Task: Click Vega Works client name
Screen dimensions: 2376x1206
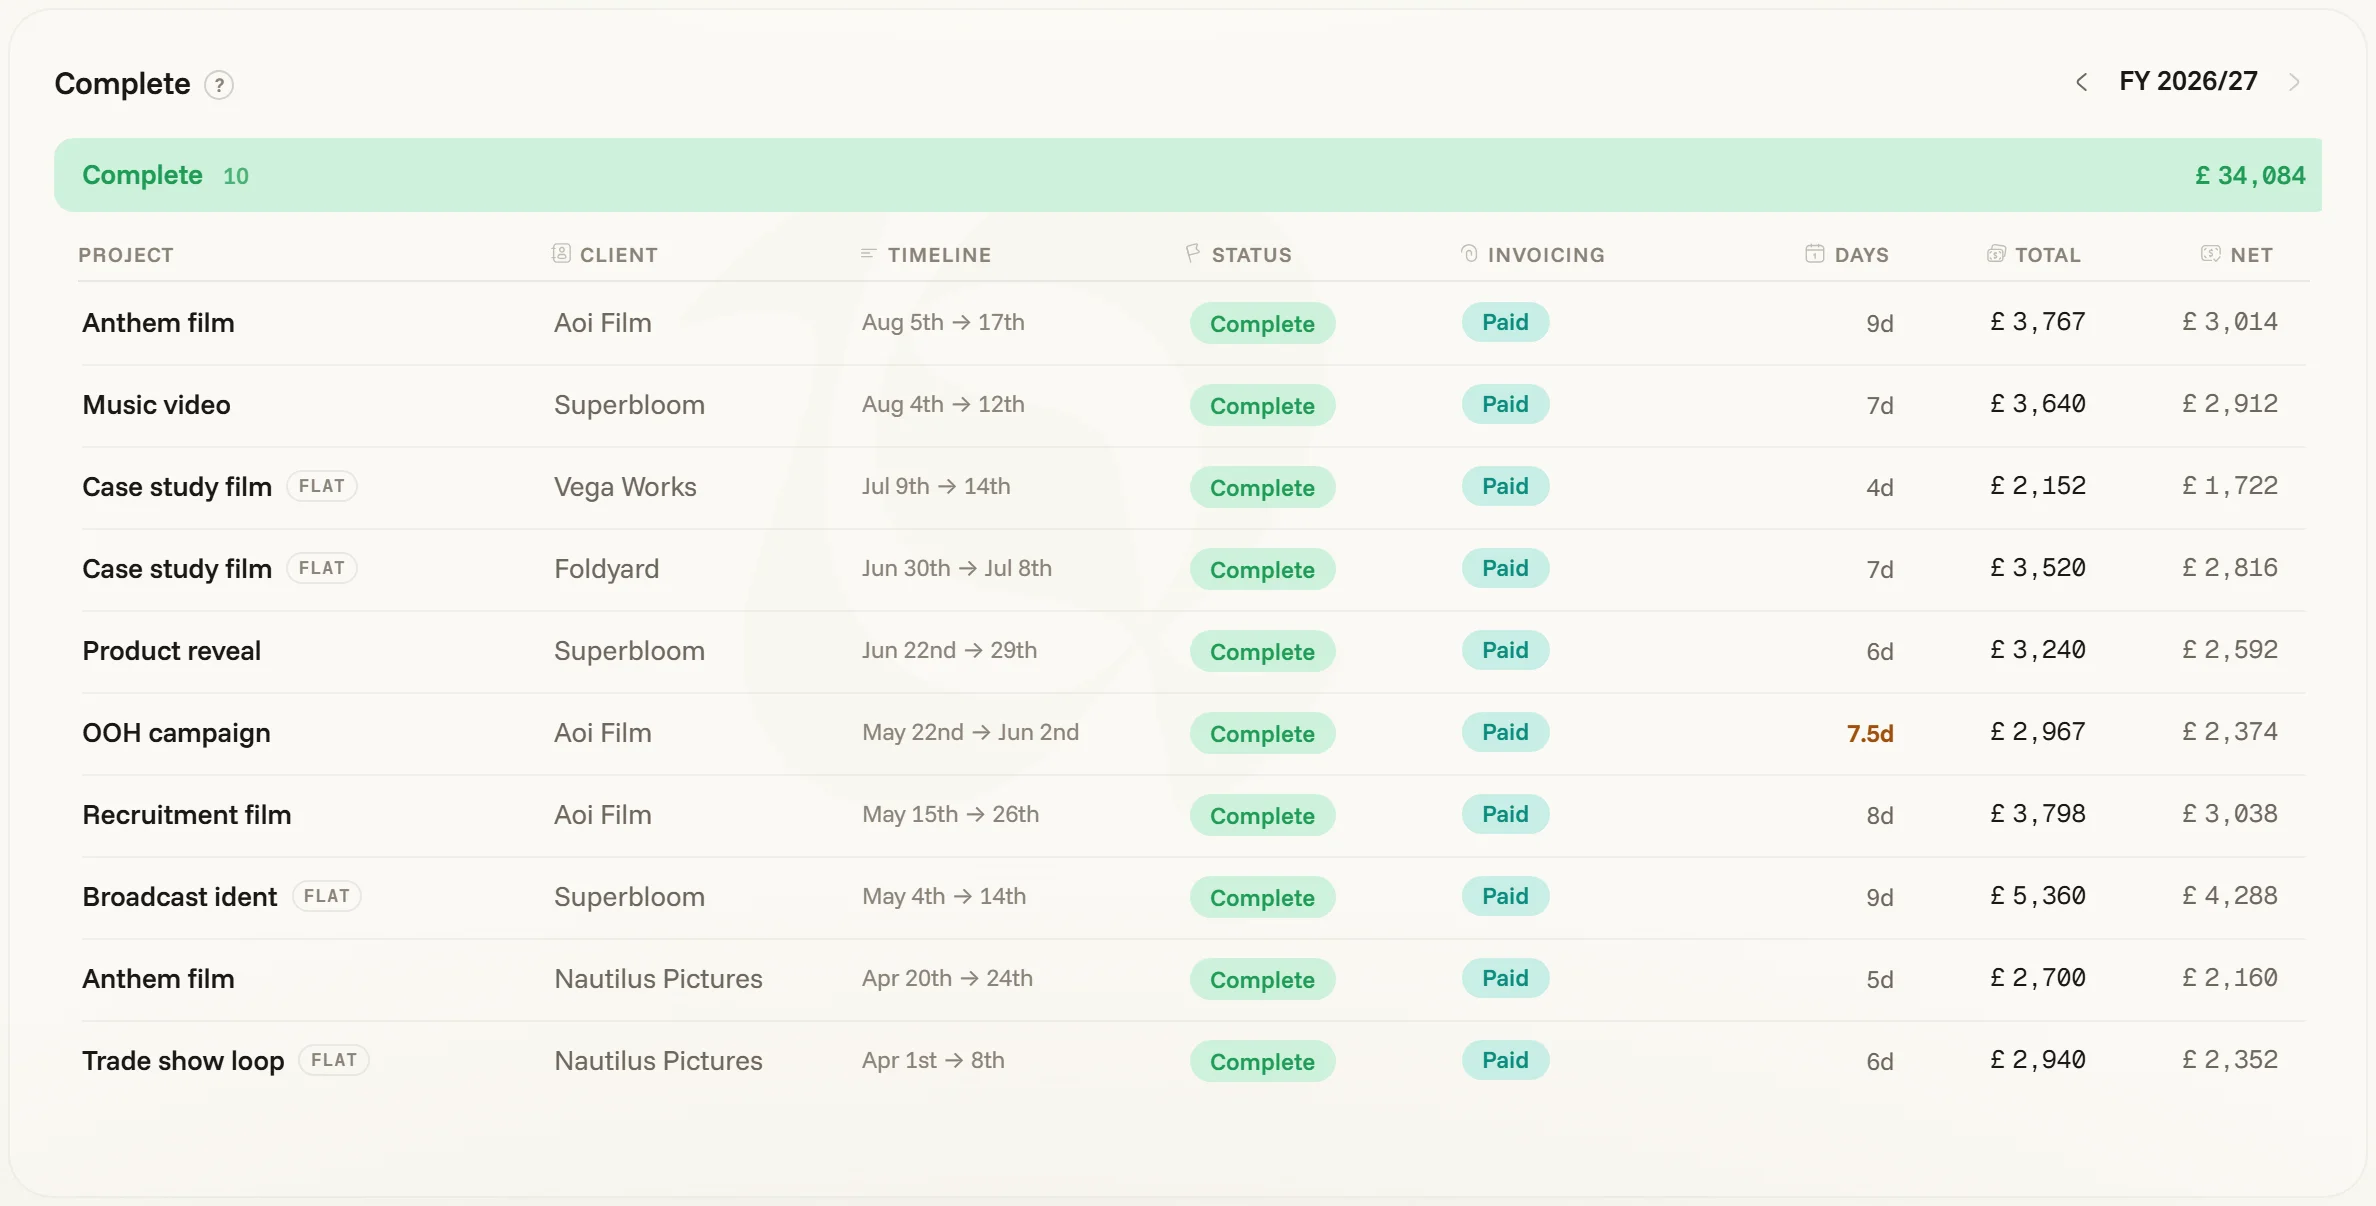Action: pyautogui.click(x=625, y=487)
